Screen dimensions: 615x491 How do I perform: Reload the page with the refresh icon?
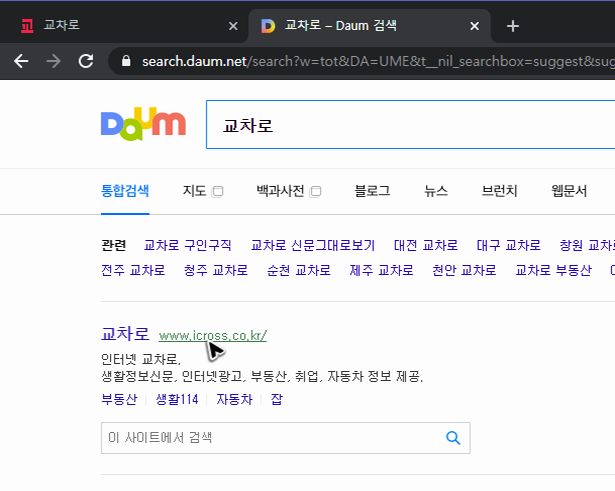tap(86, 61)
